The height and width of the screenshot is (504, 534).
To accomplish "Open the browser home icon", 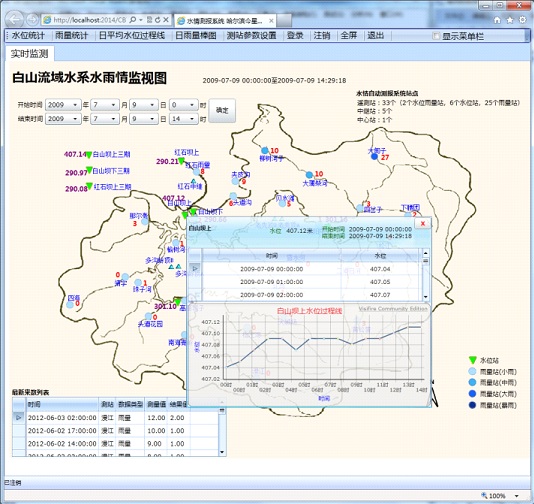I will 497,20.
